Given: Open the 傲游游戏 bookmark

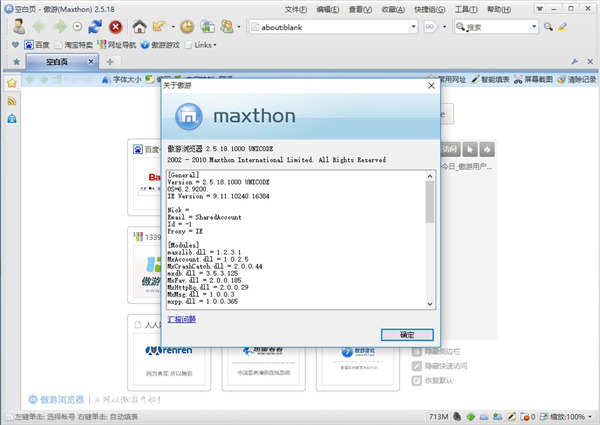Looking at the screenshot, I should pos(160,45).
